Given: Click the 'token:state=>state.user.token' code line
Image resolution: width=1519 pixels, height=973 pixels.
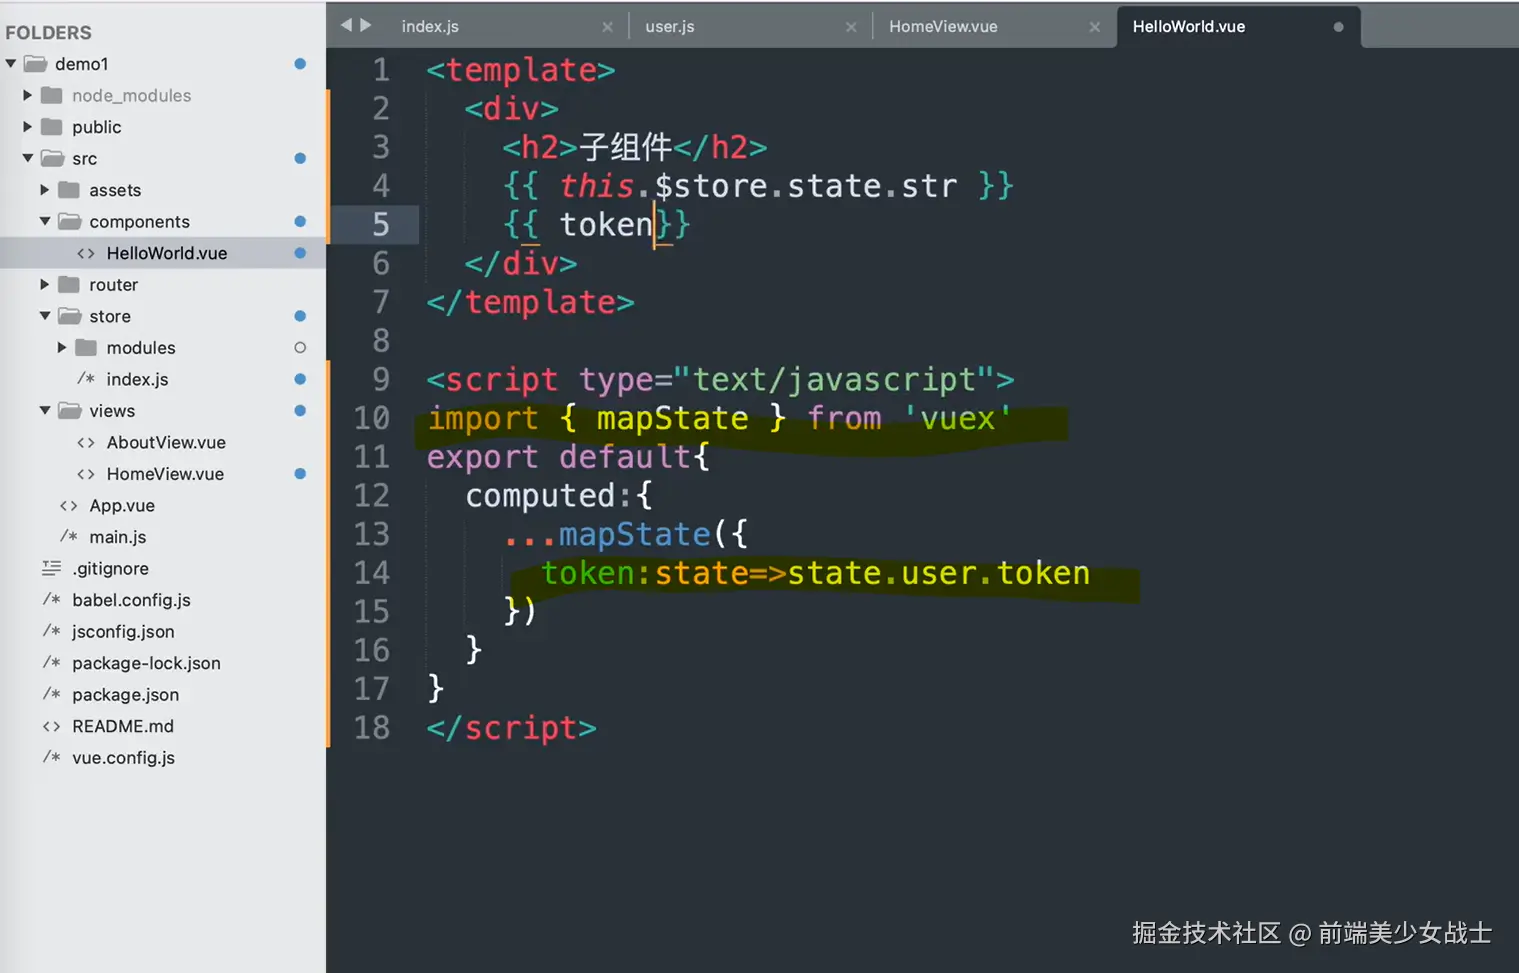Looking at the screenshot, I should coord(815,573).
